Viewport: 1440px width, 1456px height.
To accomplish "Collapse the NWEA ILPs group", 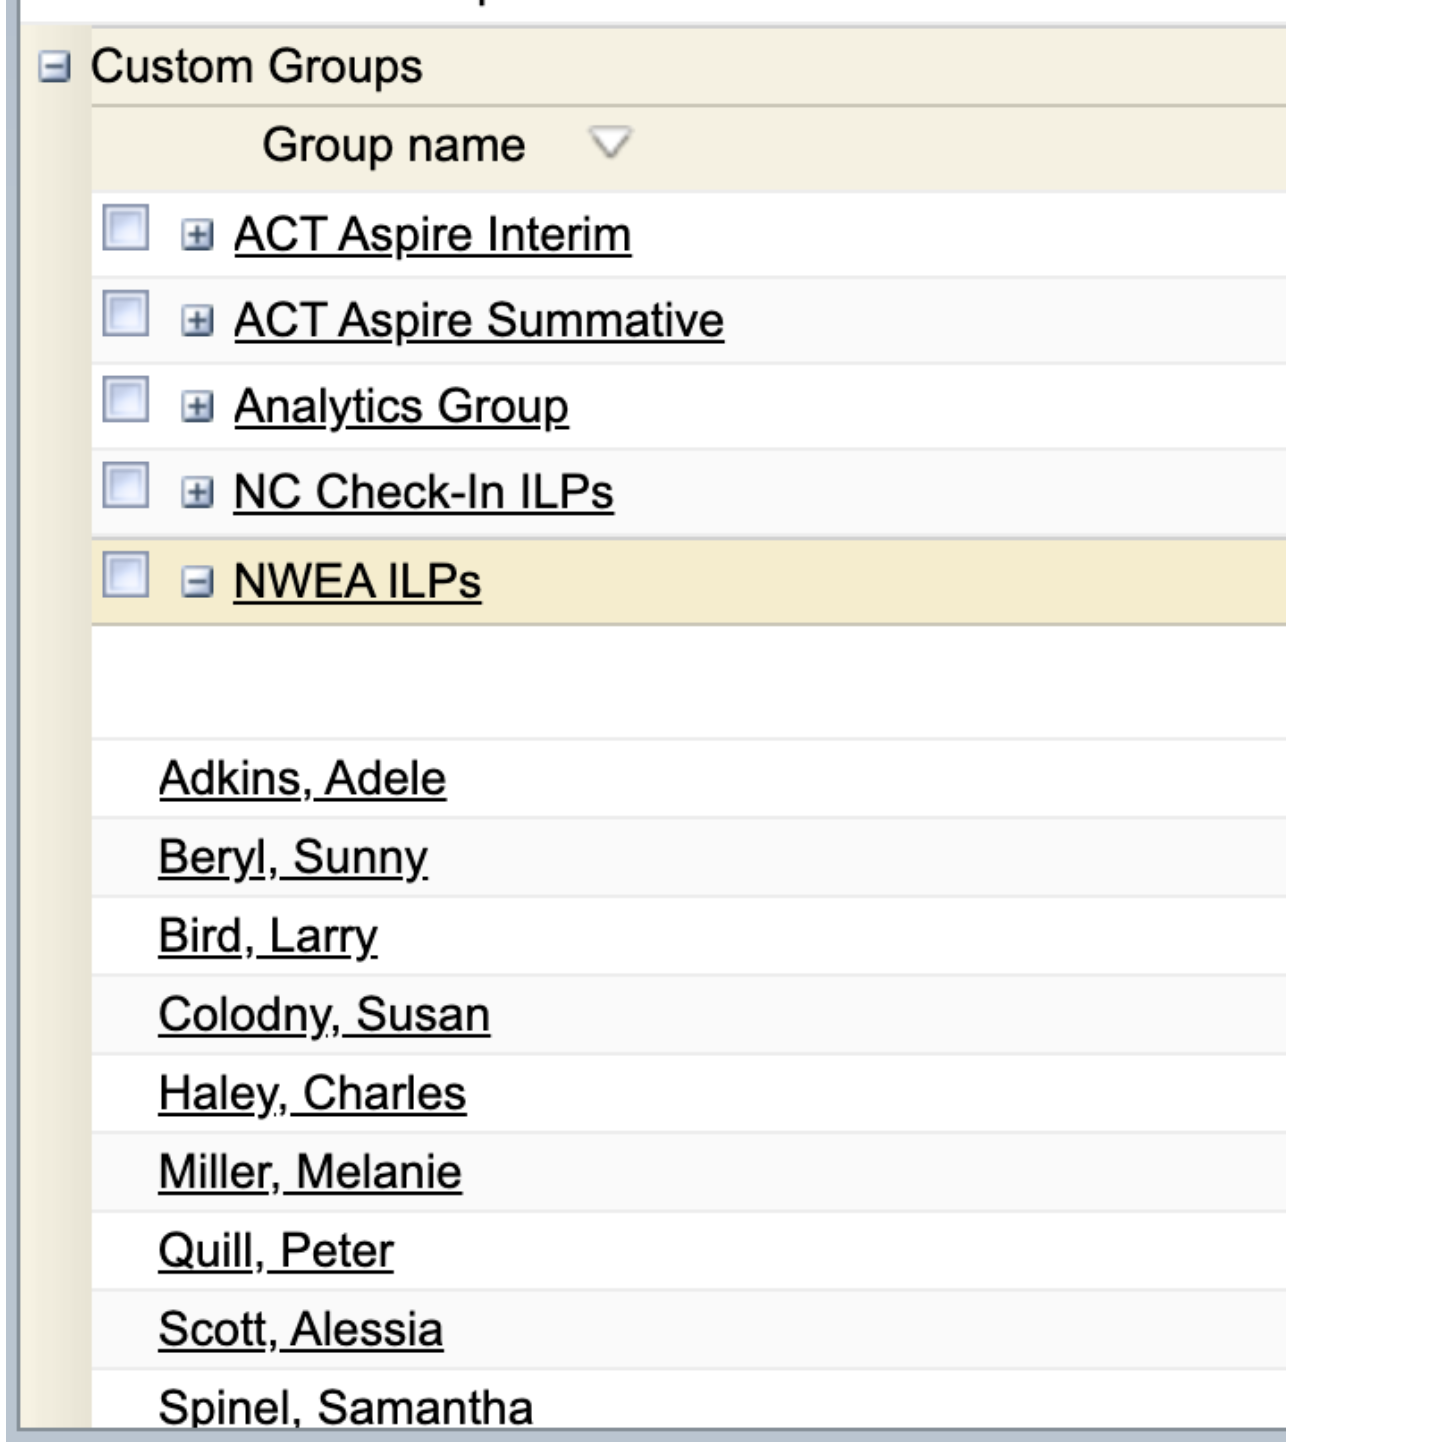I will [x=197, y=582].
